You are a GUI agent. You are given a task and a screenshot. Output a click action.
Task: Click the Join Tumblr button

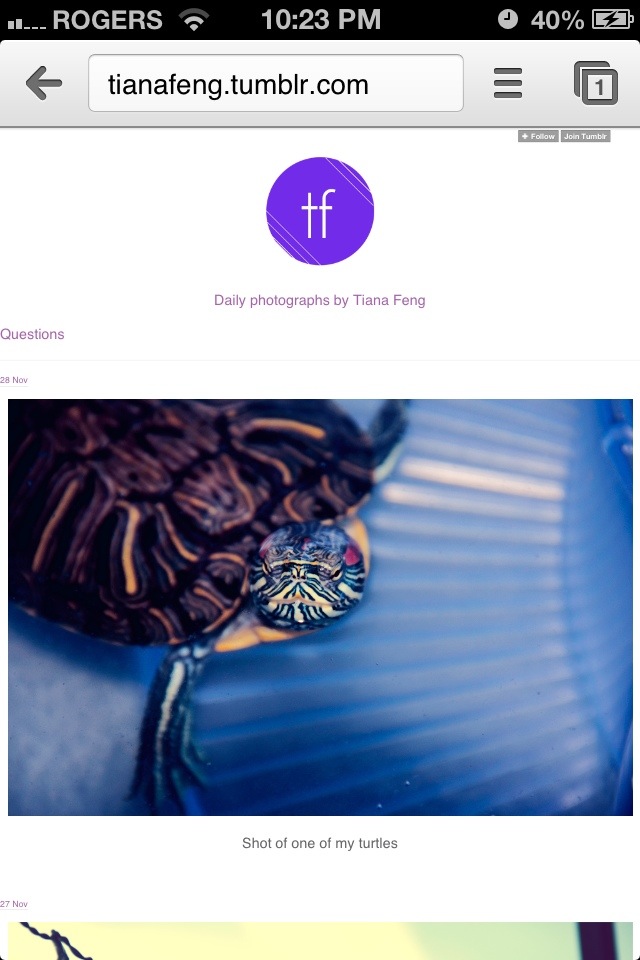585,136
